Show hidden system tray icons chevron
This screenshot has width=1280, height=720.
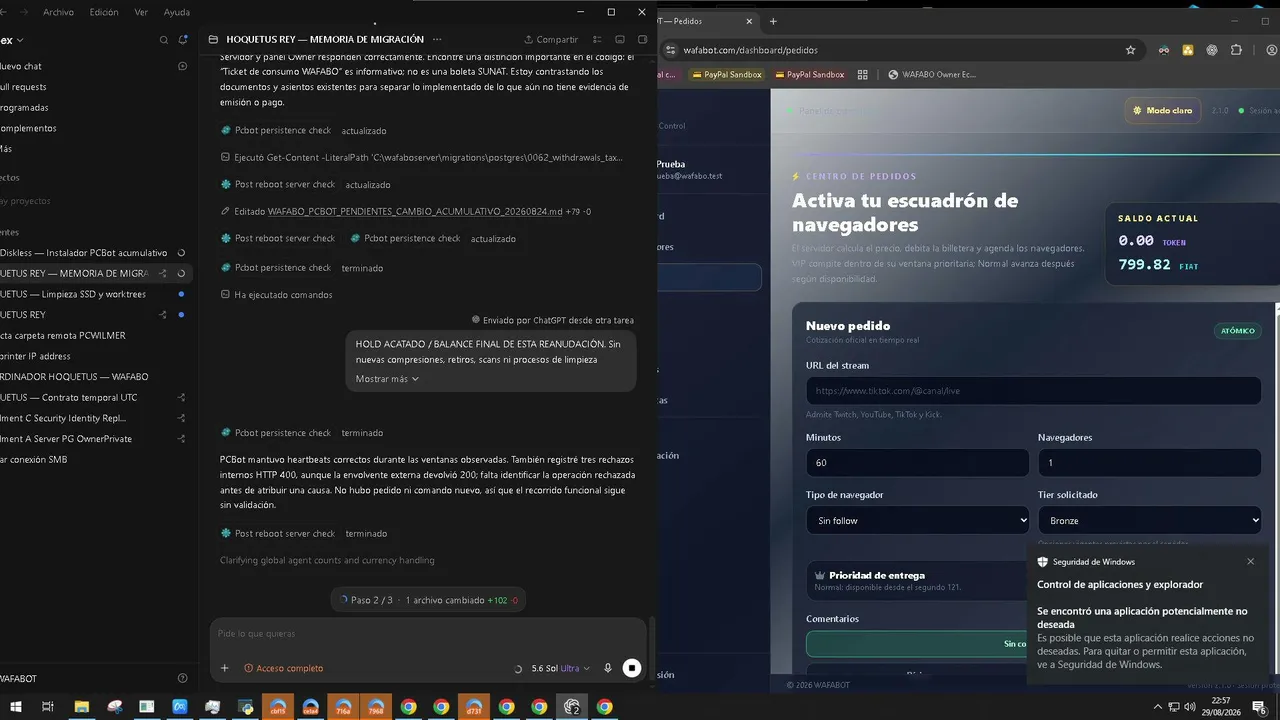click(1158, 706)
